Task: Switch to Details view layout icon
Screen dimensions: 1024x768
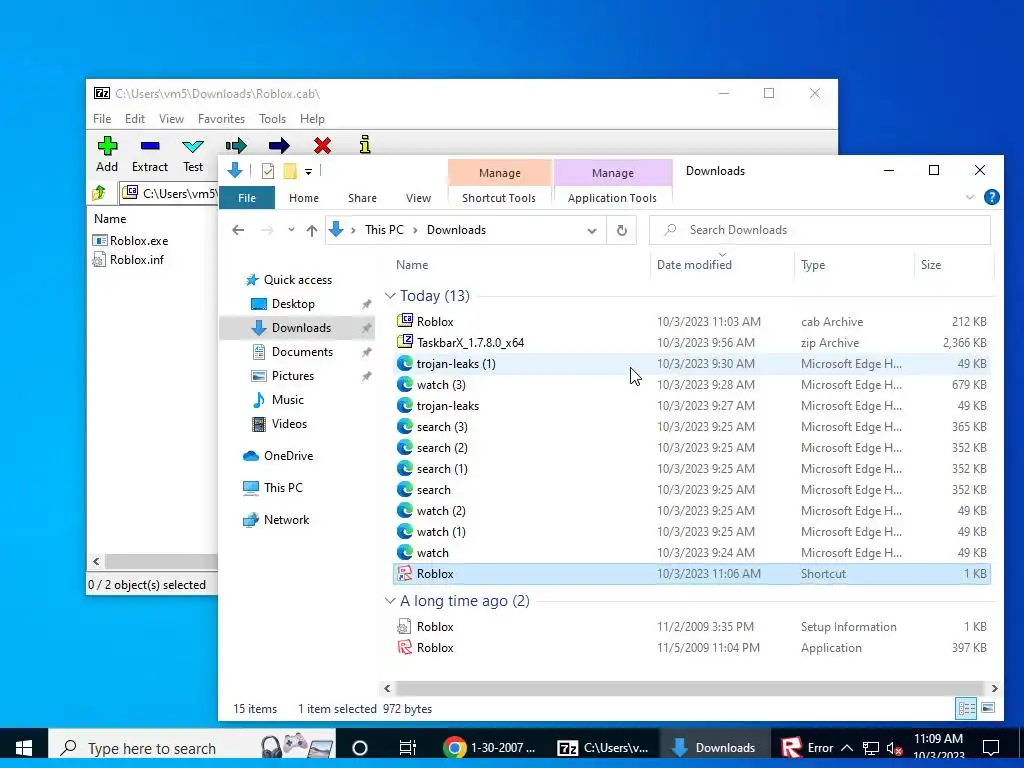Action: pyautogui.click(x=967, y=708)
